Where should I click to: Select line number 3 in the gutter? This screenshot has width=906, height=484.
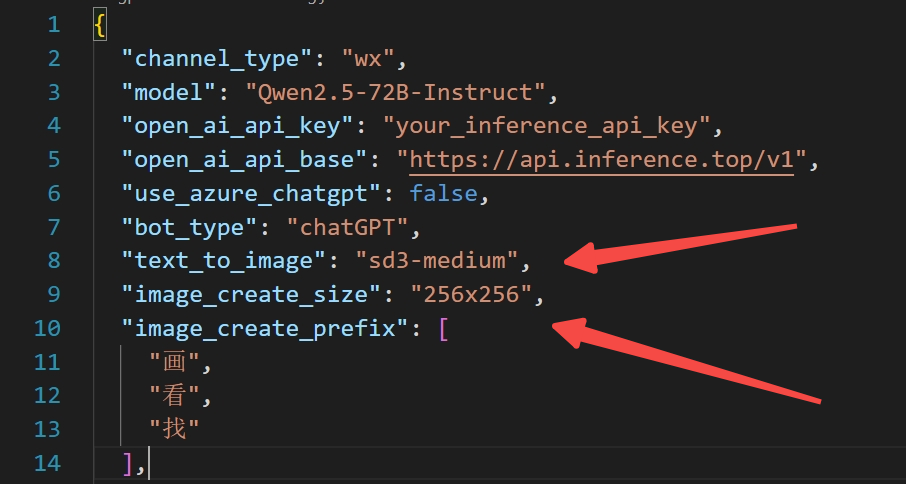[x=53, y=93]
